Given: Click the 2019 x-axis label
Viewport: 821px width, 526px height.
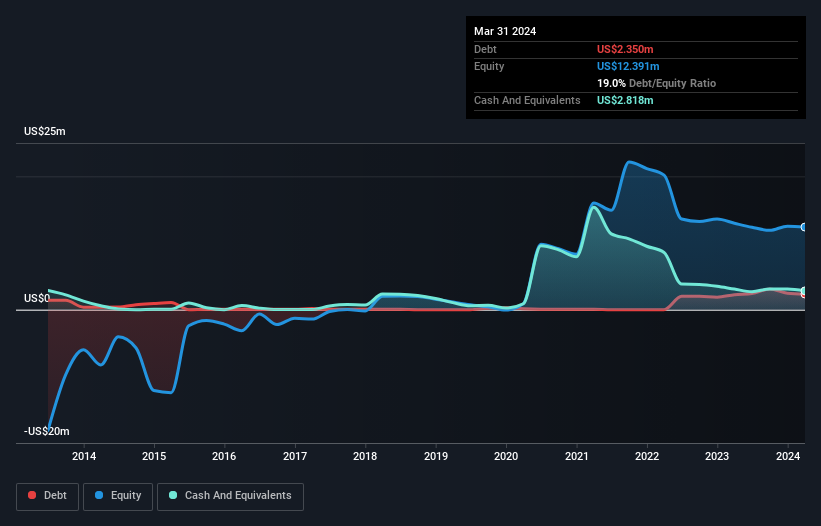Looking at the screenshot, I should point(436,456).
